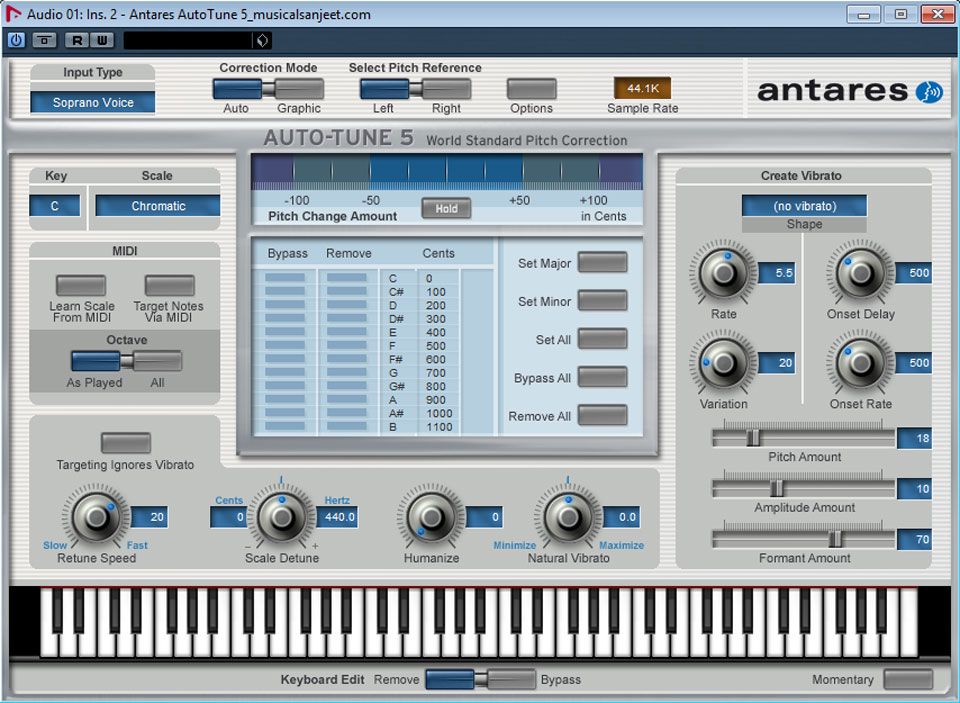The width and height of the screenshot is (960, 703).
Task: Click the Variation knob
Action: point(724,363)
